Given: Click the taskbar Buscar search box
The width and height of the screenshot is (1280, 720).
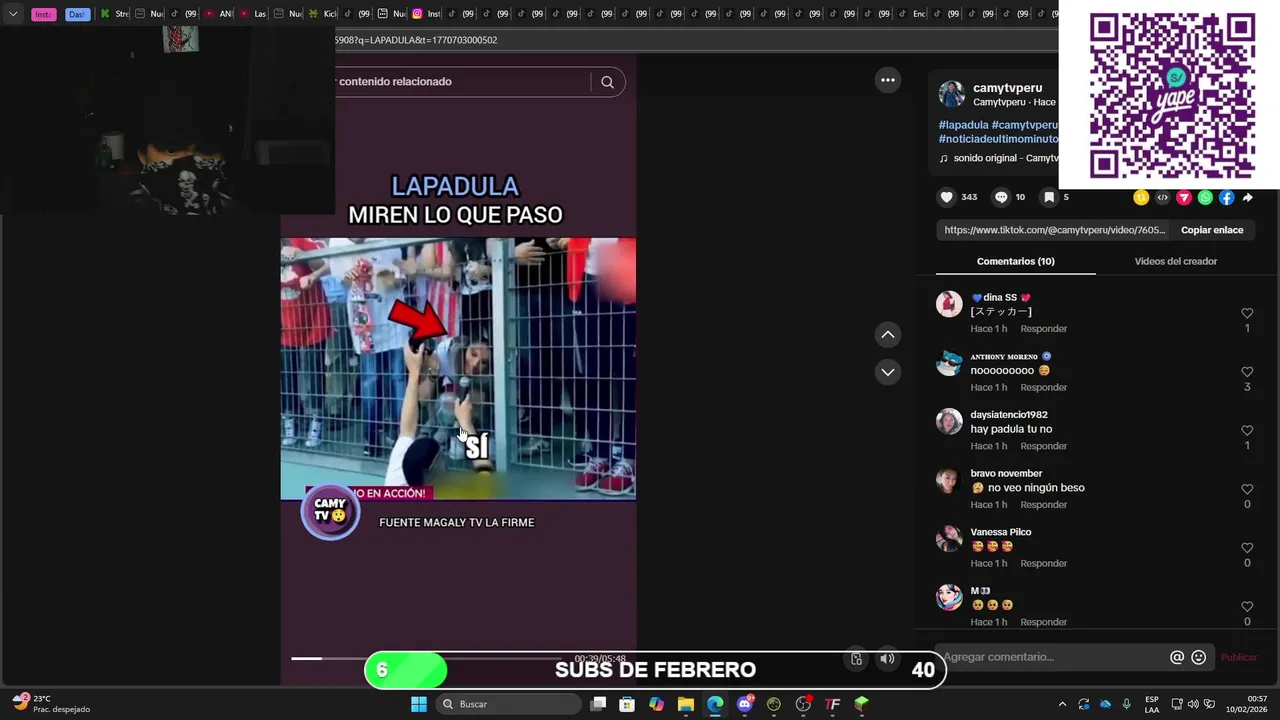Looking at the screenshot, I should 510,704.
